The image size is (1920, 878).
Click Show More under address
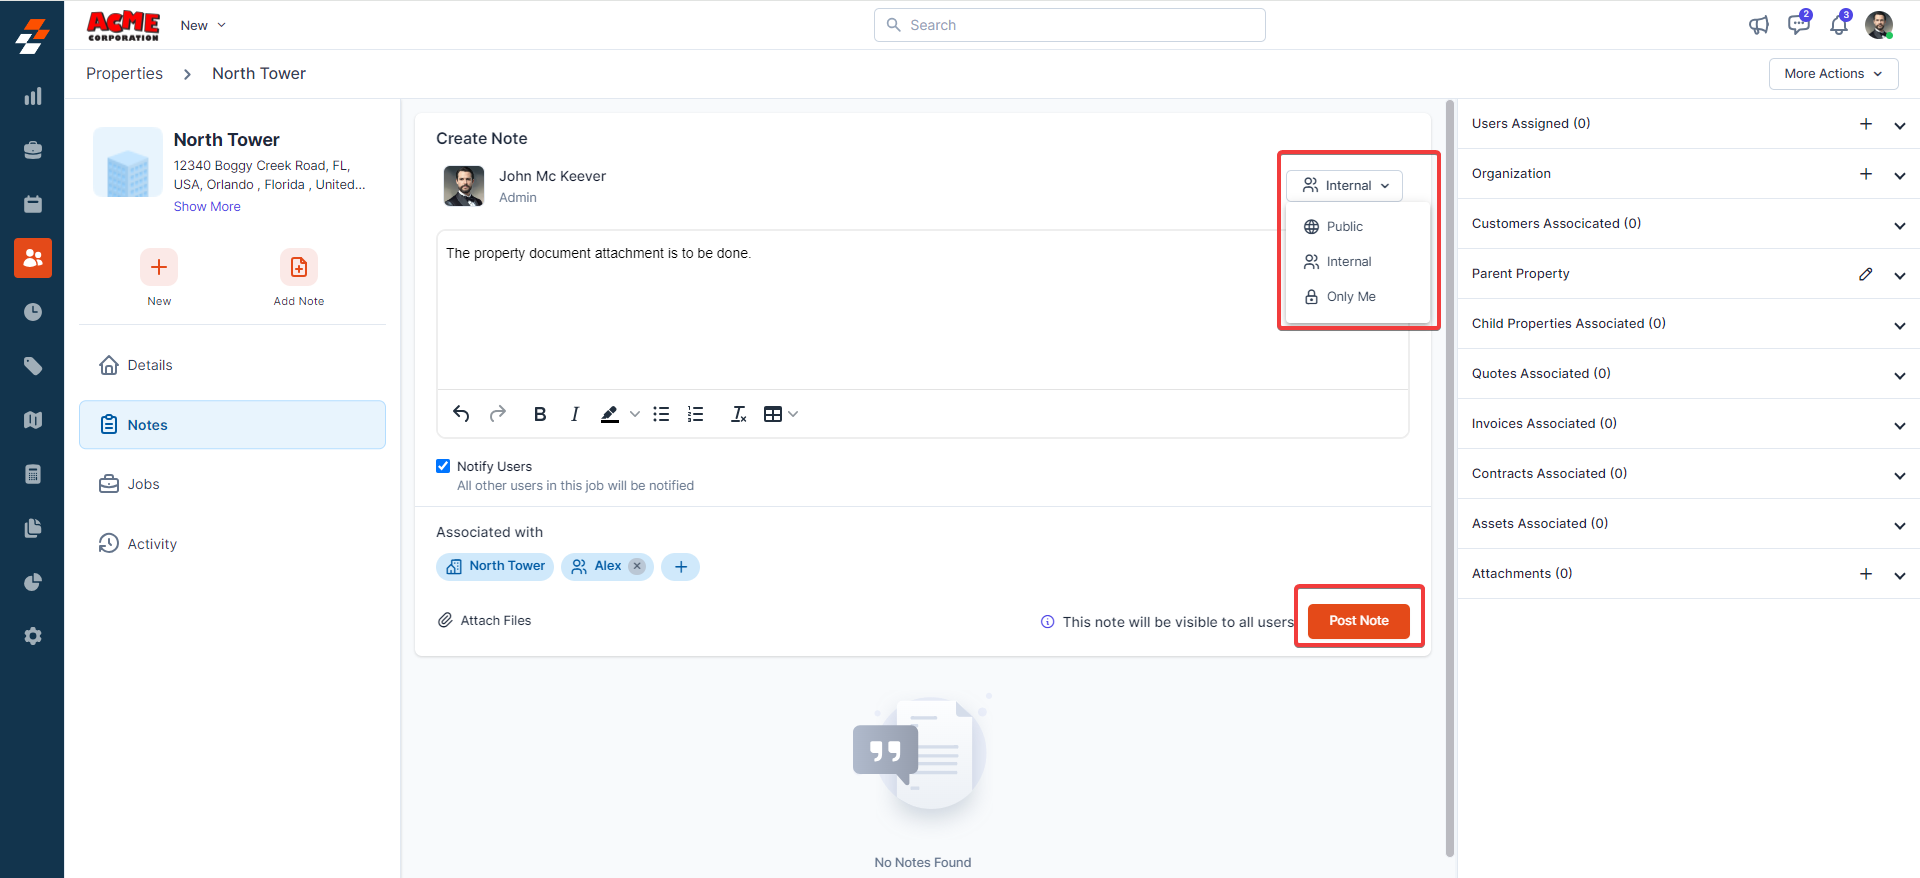click(x=207, y=207)
